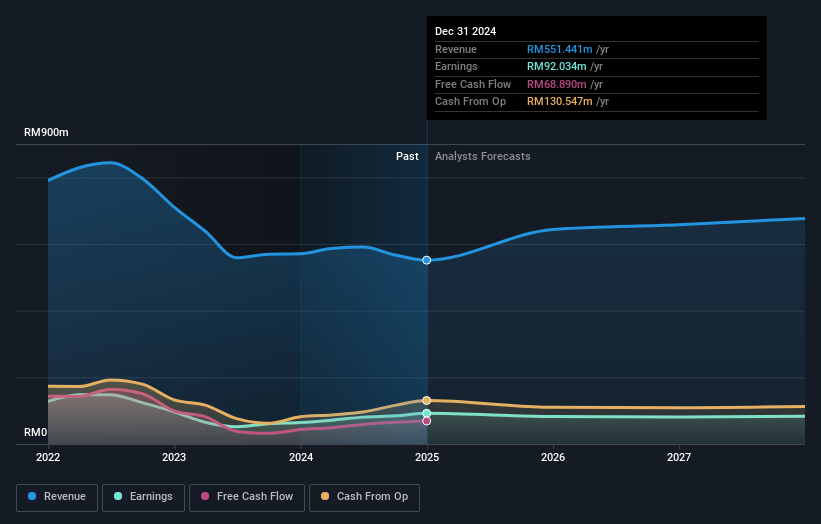Click the Dec 31 2024 tooltip date
Image resolution: width=821 pixels, height=524 pixels.
(465, 31)
